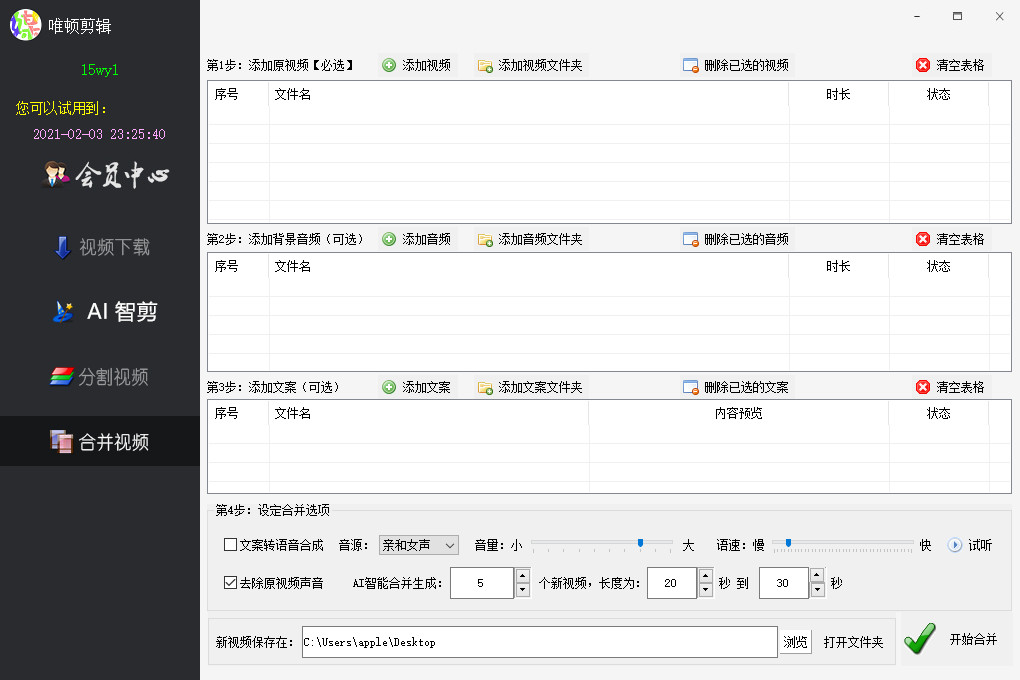Click the save path input field
1020x680 pixels.
539,642
